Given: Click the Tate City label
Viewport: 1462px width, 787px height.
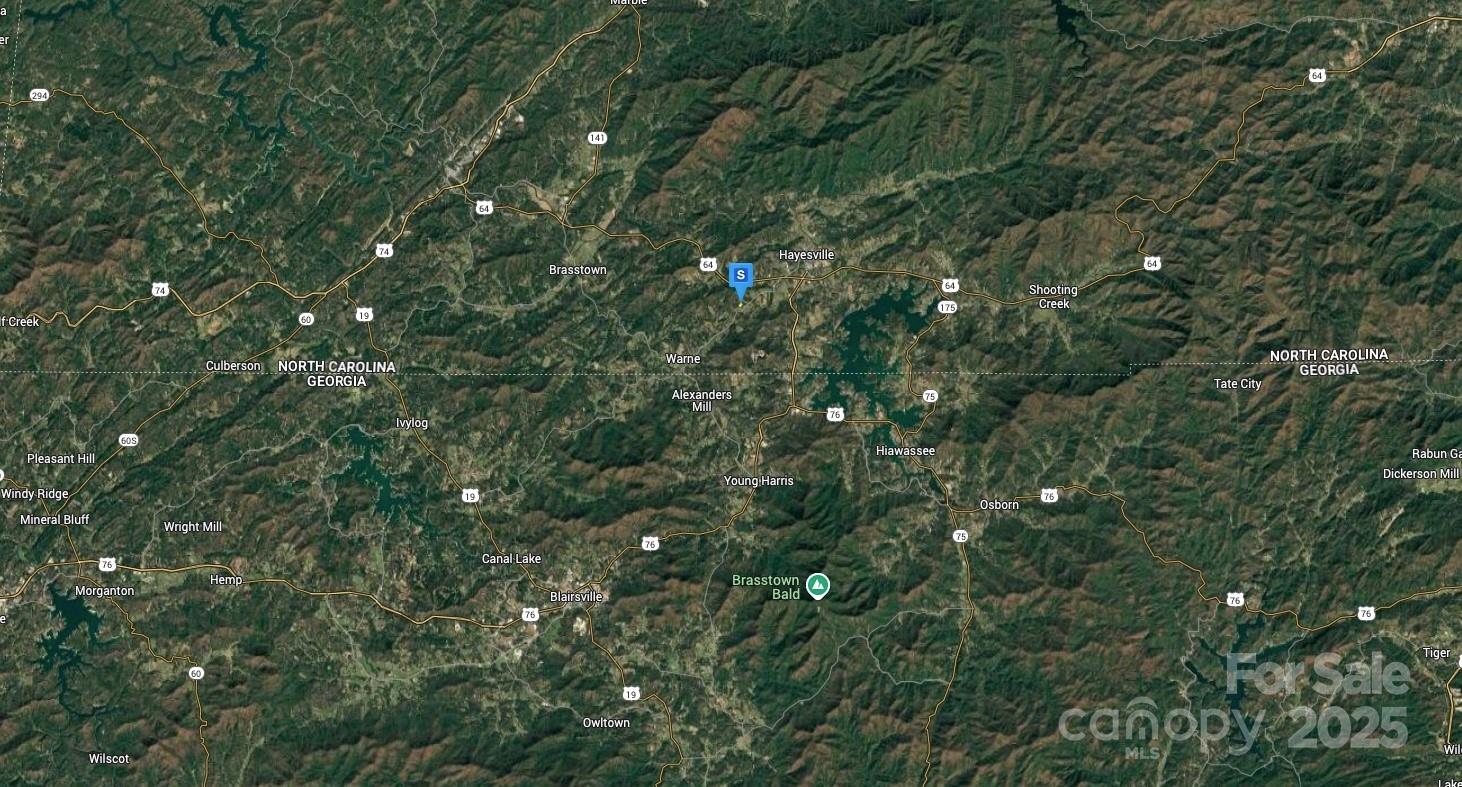Looking at the screenshot, I should coord(1237,384).
